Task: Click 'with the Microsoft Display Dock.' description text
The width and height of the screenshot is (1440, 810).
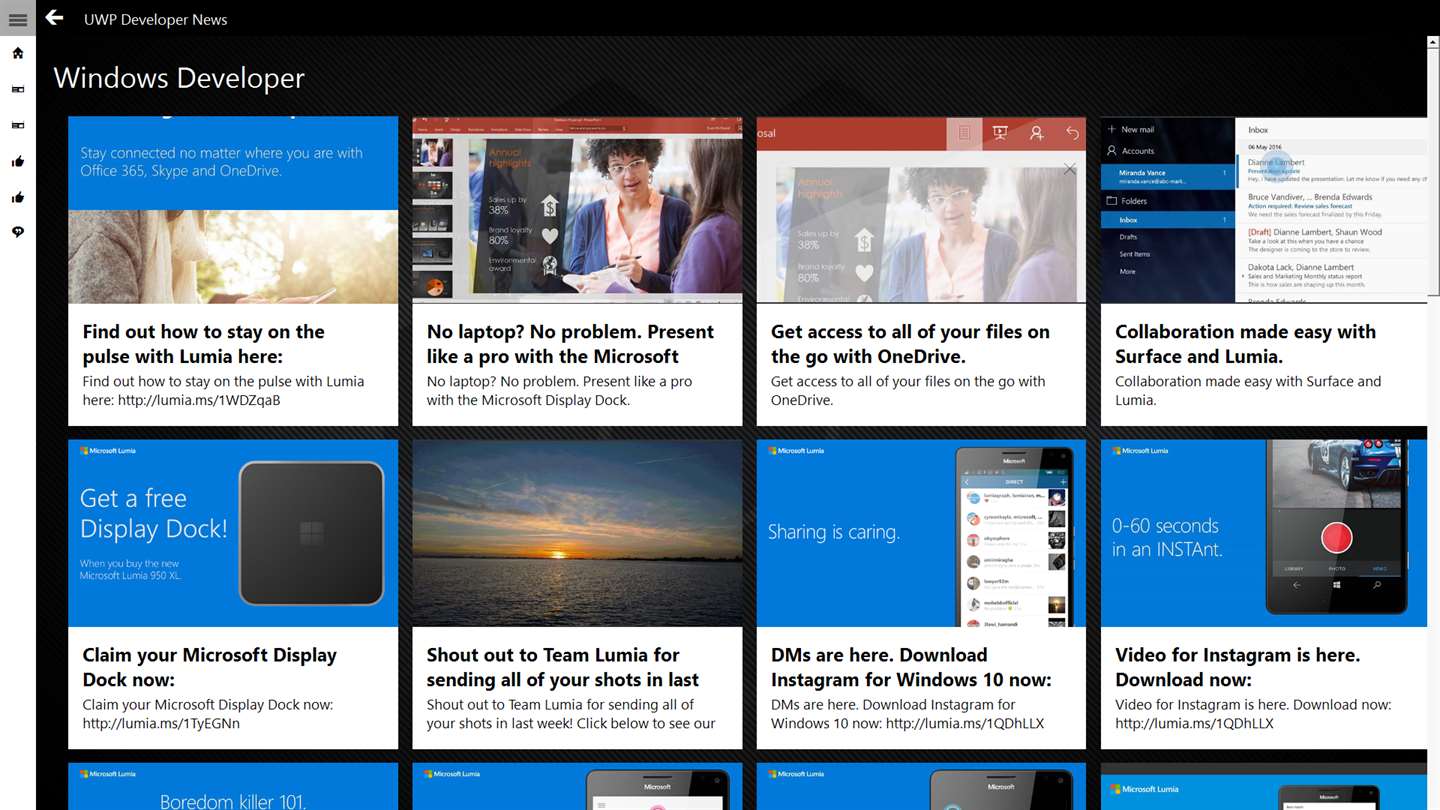Action: [528, 400]
